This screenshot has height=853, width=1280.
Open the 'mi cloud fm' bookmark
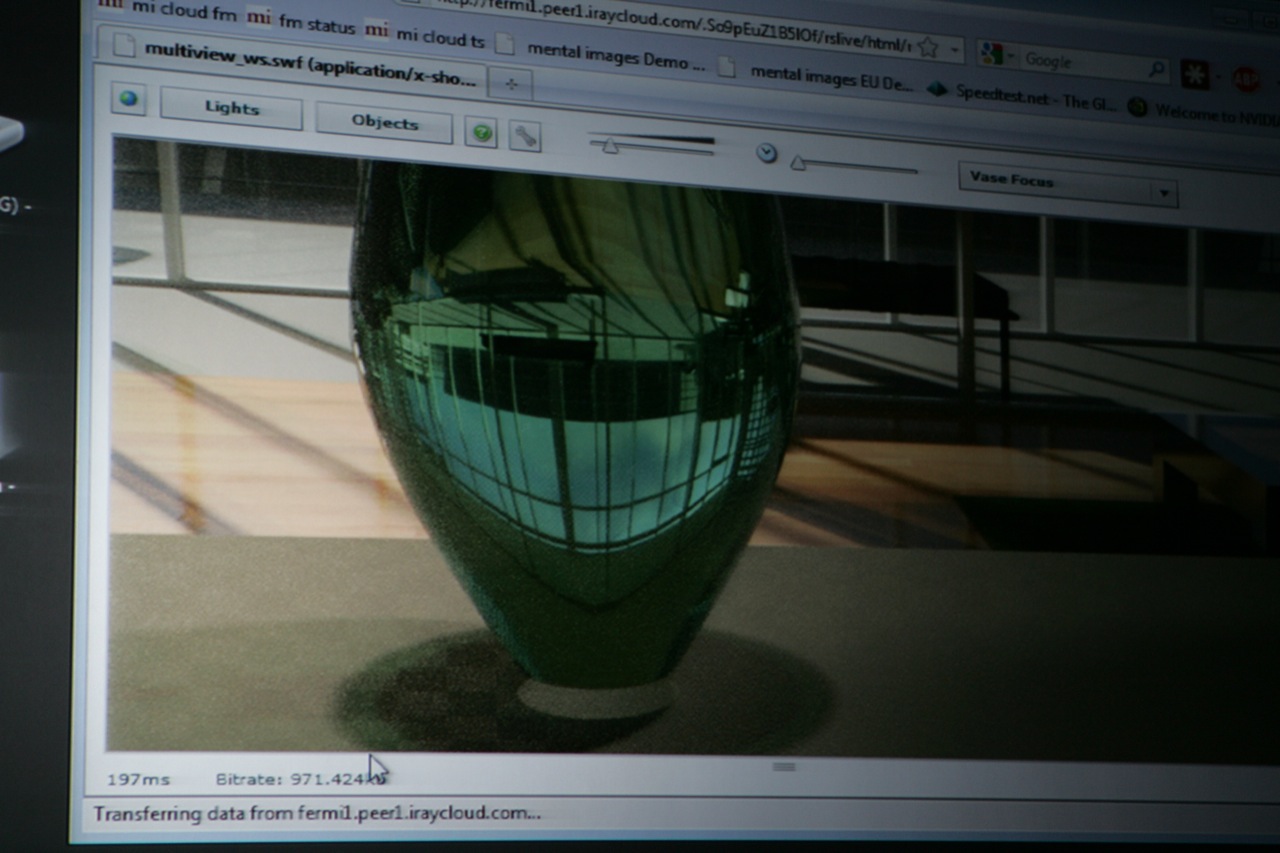pyautogui.click(x=170, y=11)
